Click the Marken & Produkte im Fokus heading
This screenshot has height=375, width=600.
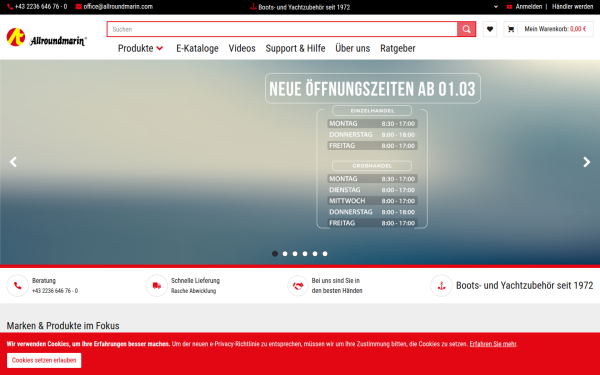click(x=63, y=326)
